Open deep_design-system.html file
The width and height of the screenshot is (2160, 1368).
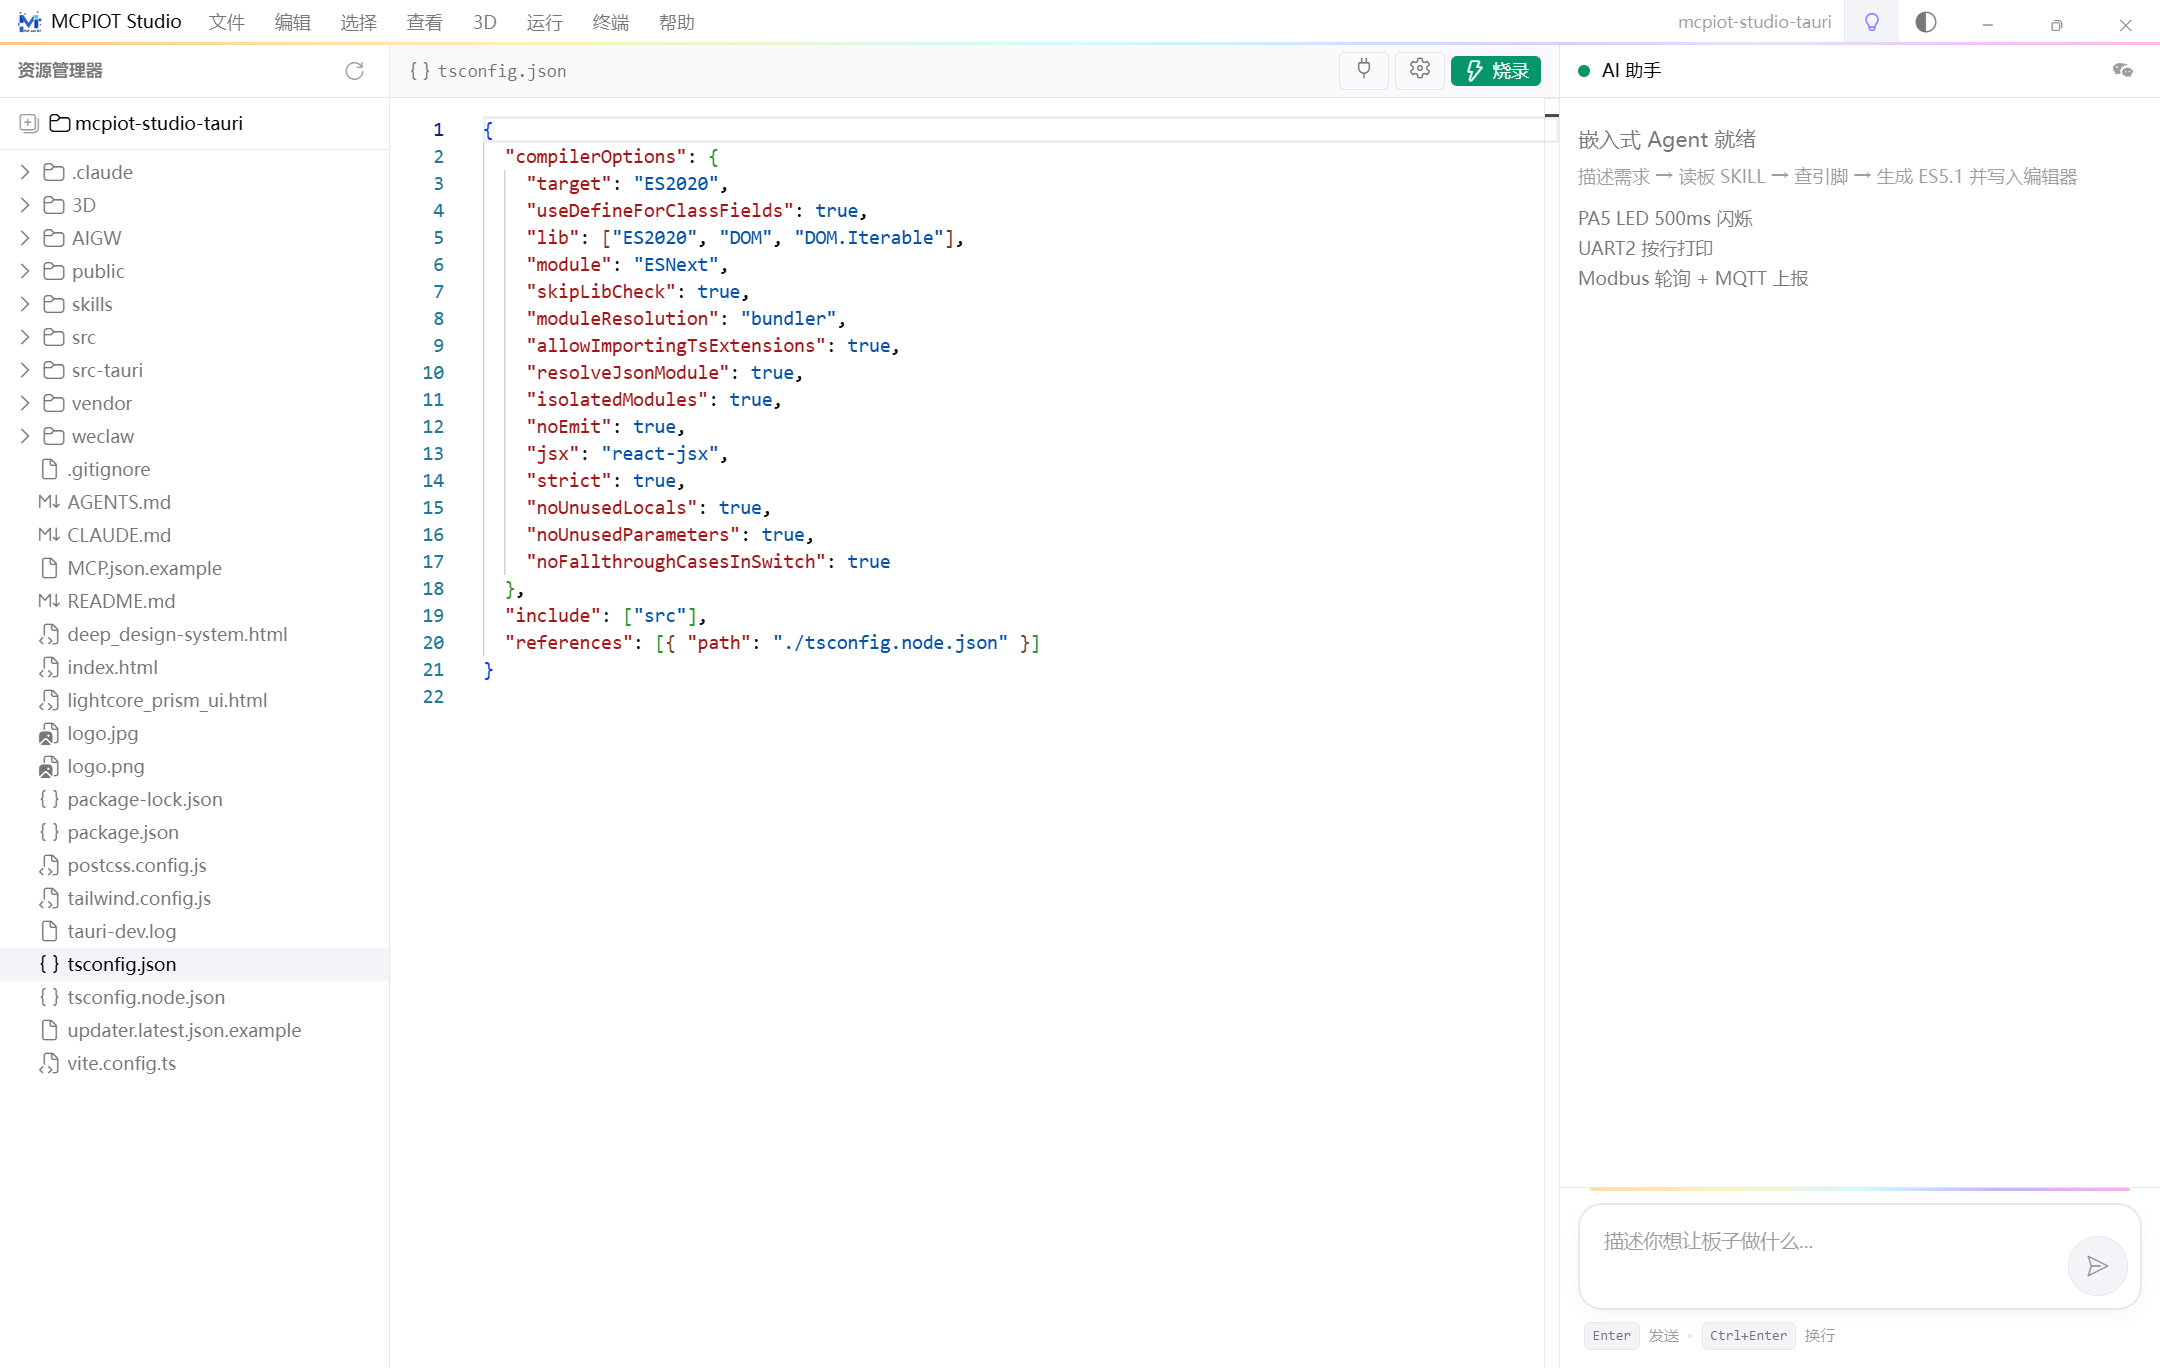pyautogui.click(x=177, y=634)
